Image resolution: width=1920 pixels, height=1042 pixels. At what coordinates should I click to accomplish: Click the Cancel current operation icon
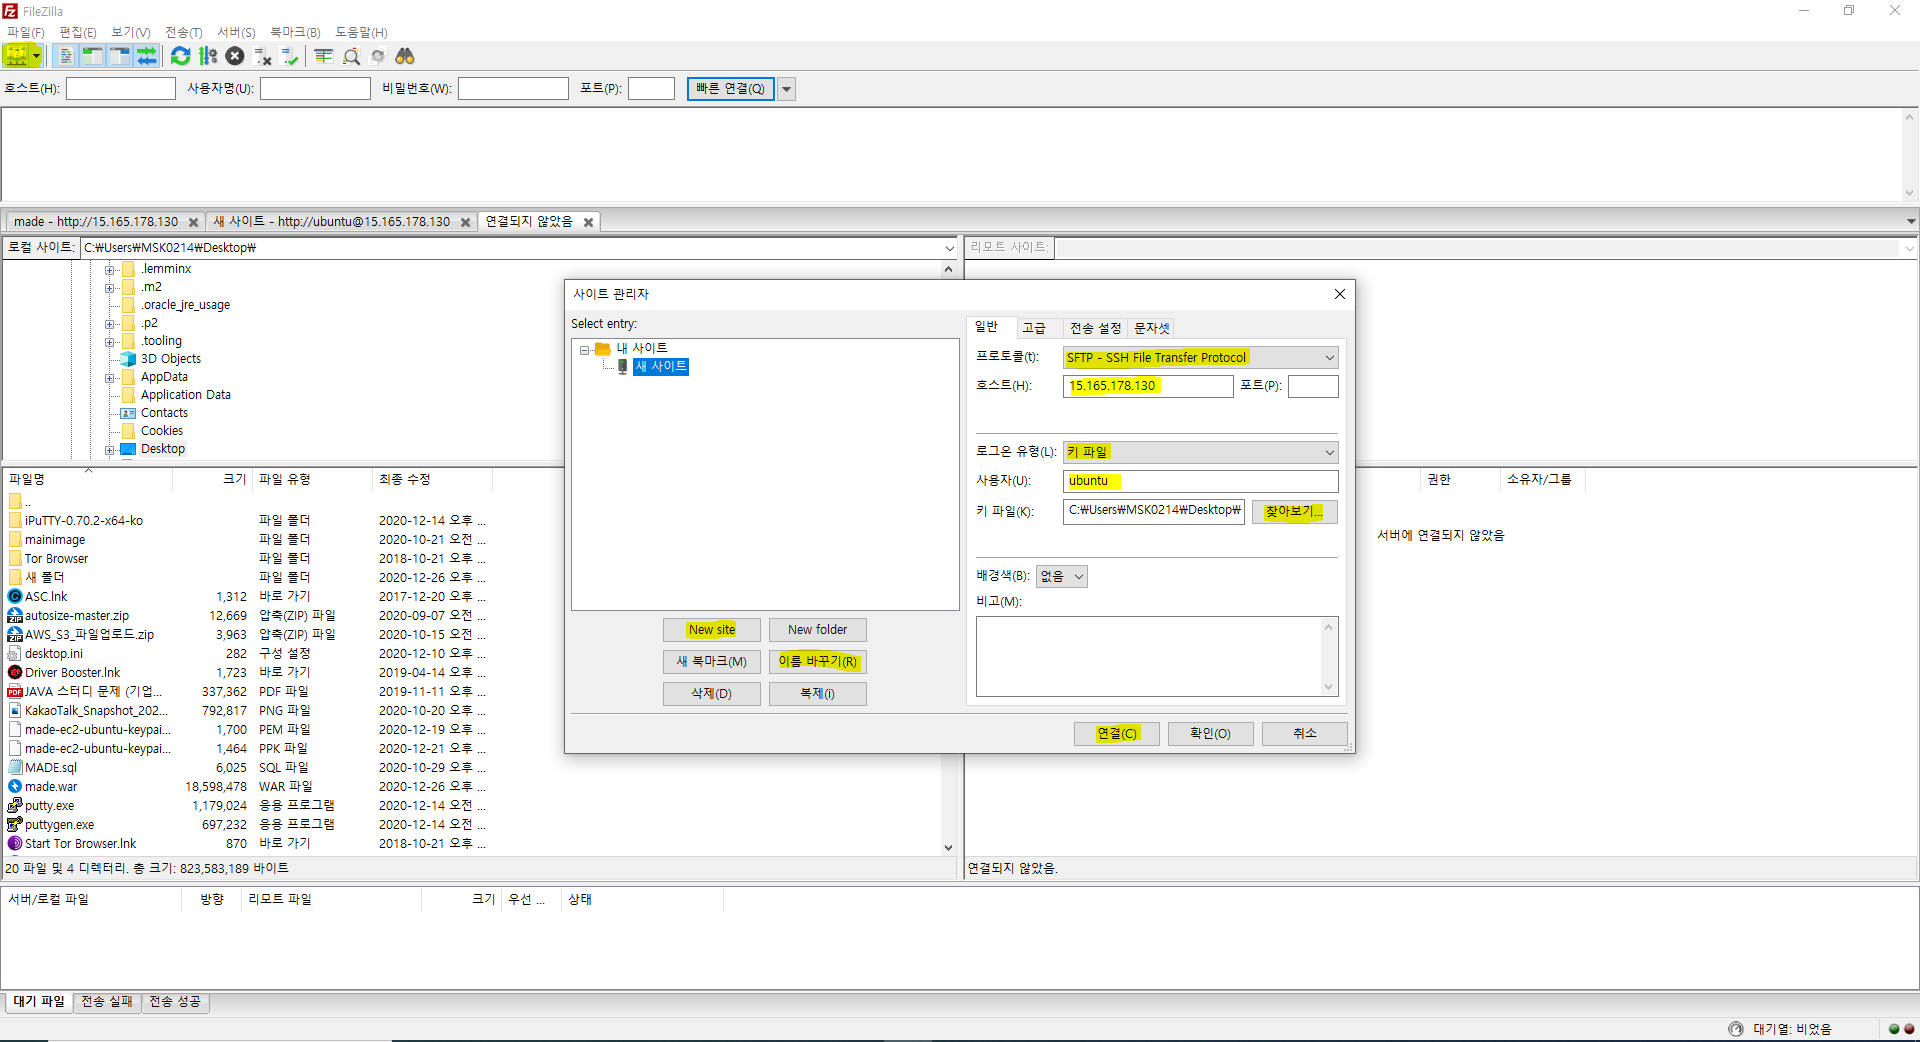[x=235, y=56]
